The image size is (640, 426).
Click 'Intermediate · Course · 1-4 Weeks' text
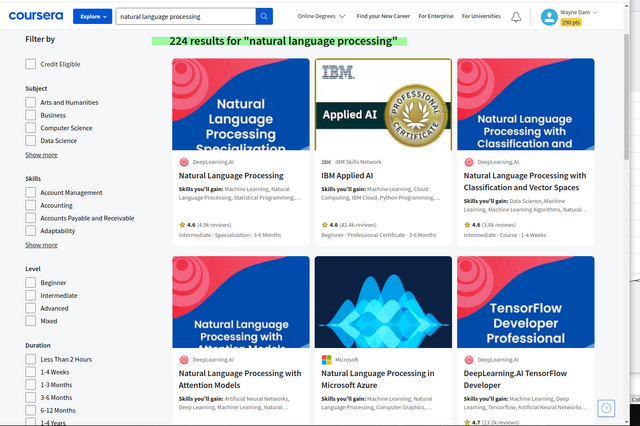(x=505, y=235)
